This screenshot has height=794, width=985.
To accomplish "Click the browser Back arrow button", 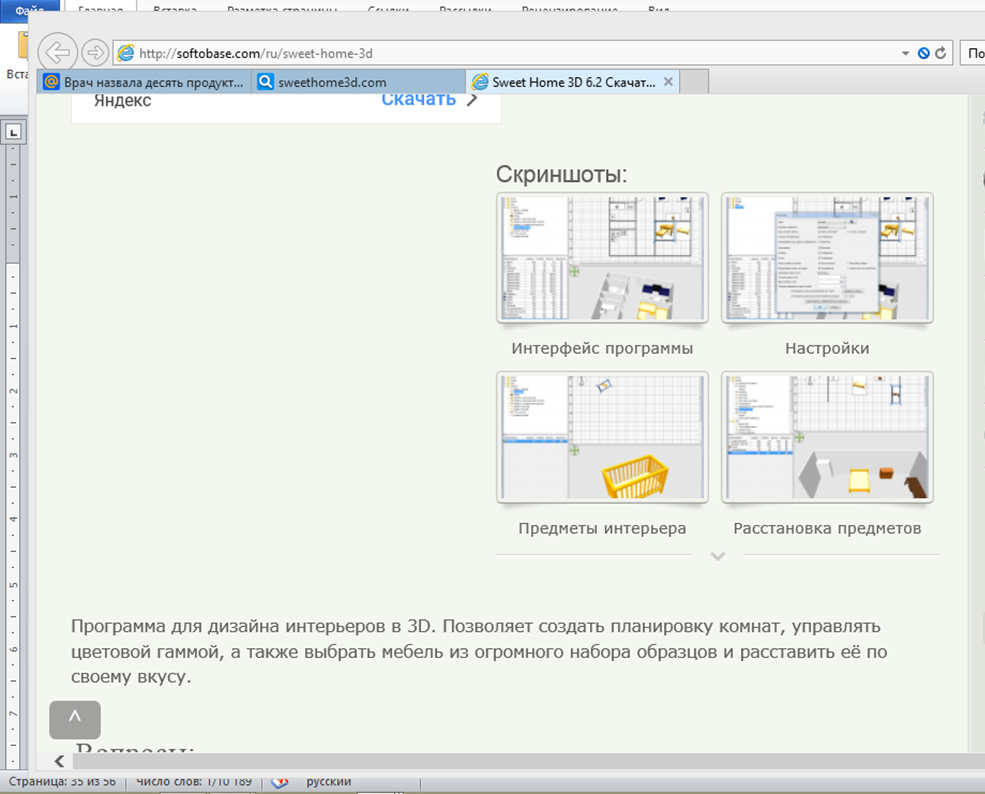I will (x=59, y=52).
